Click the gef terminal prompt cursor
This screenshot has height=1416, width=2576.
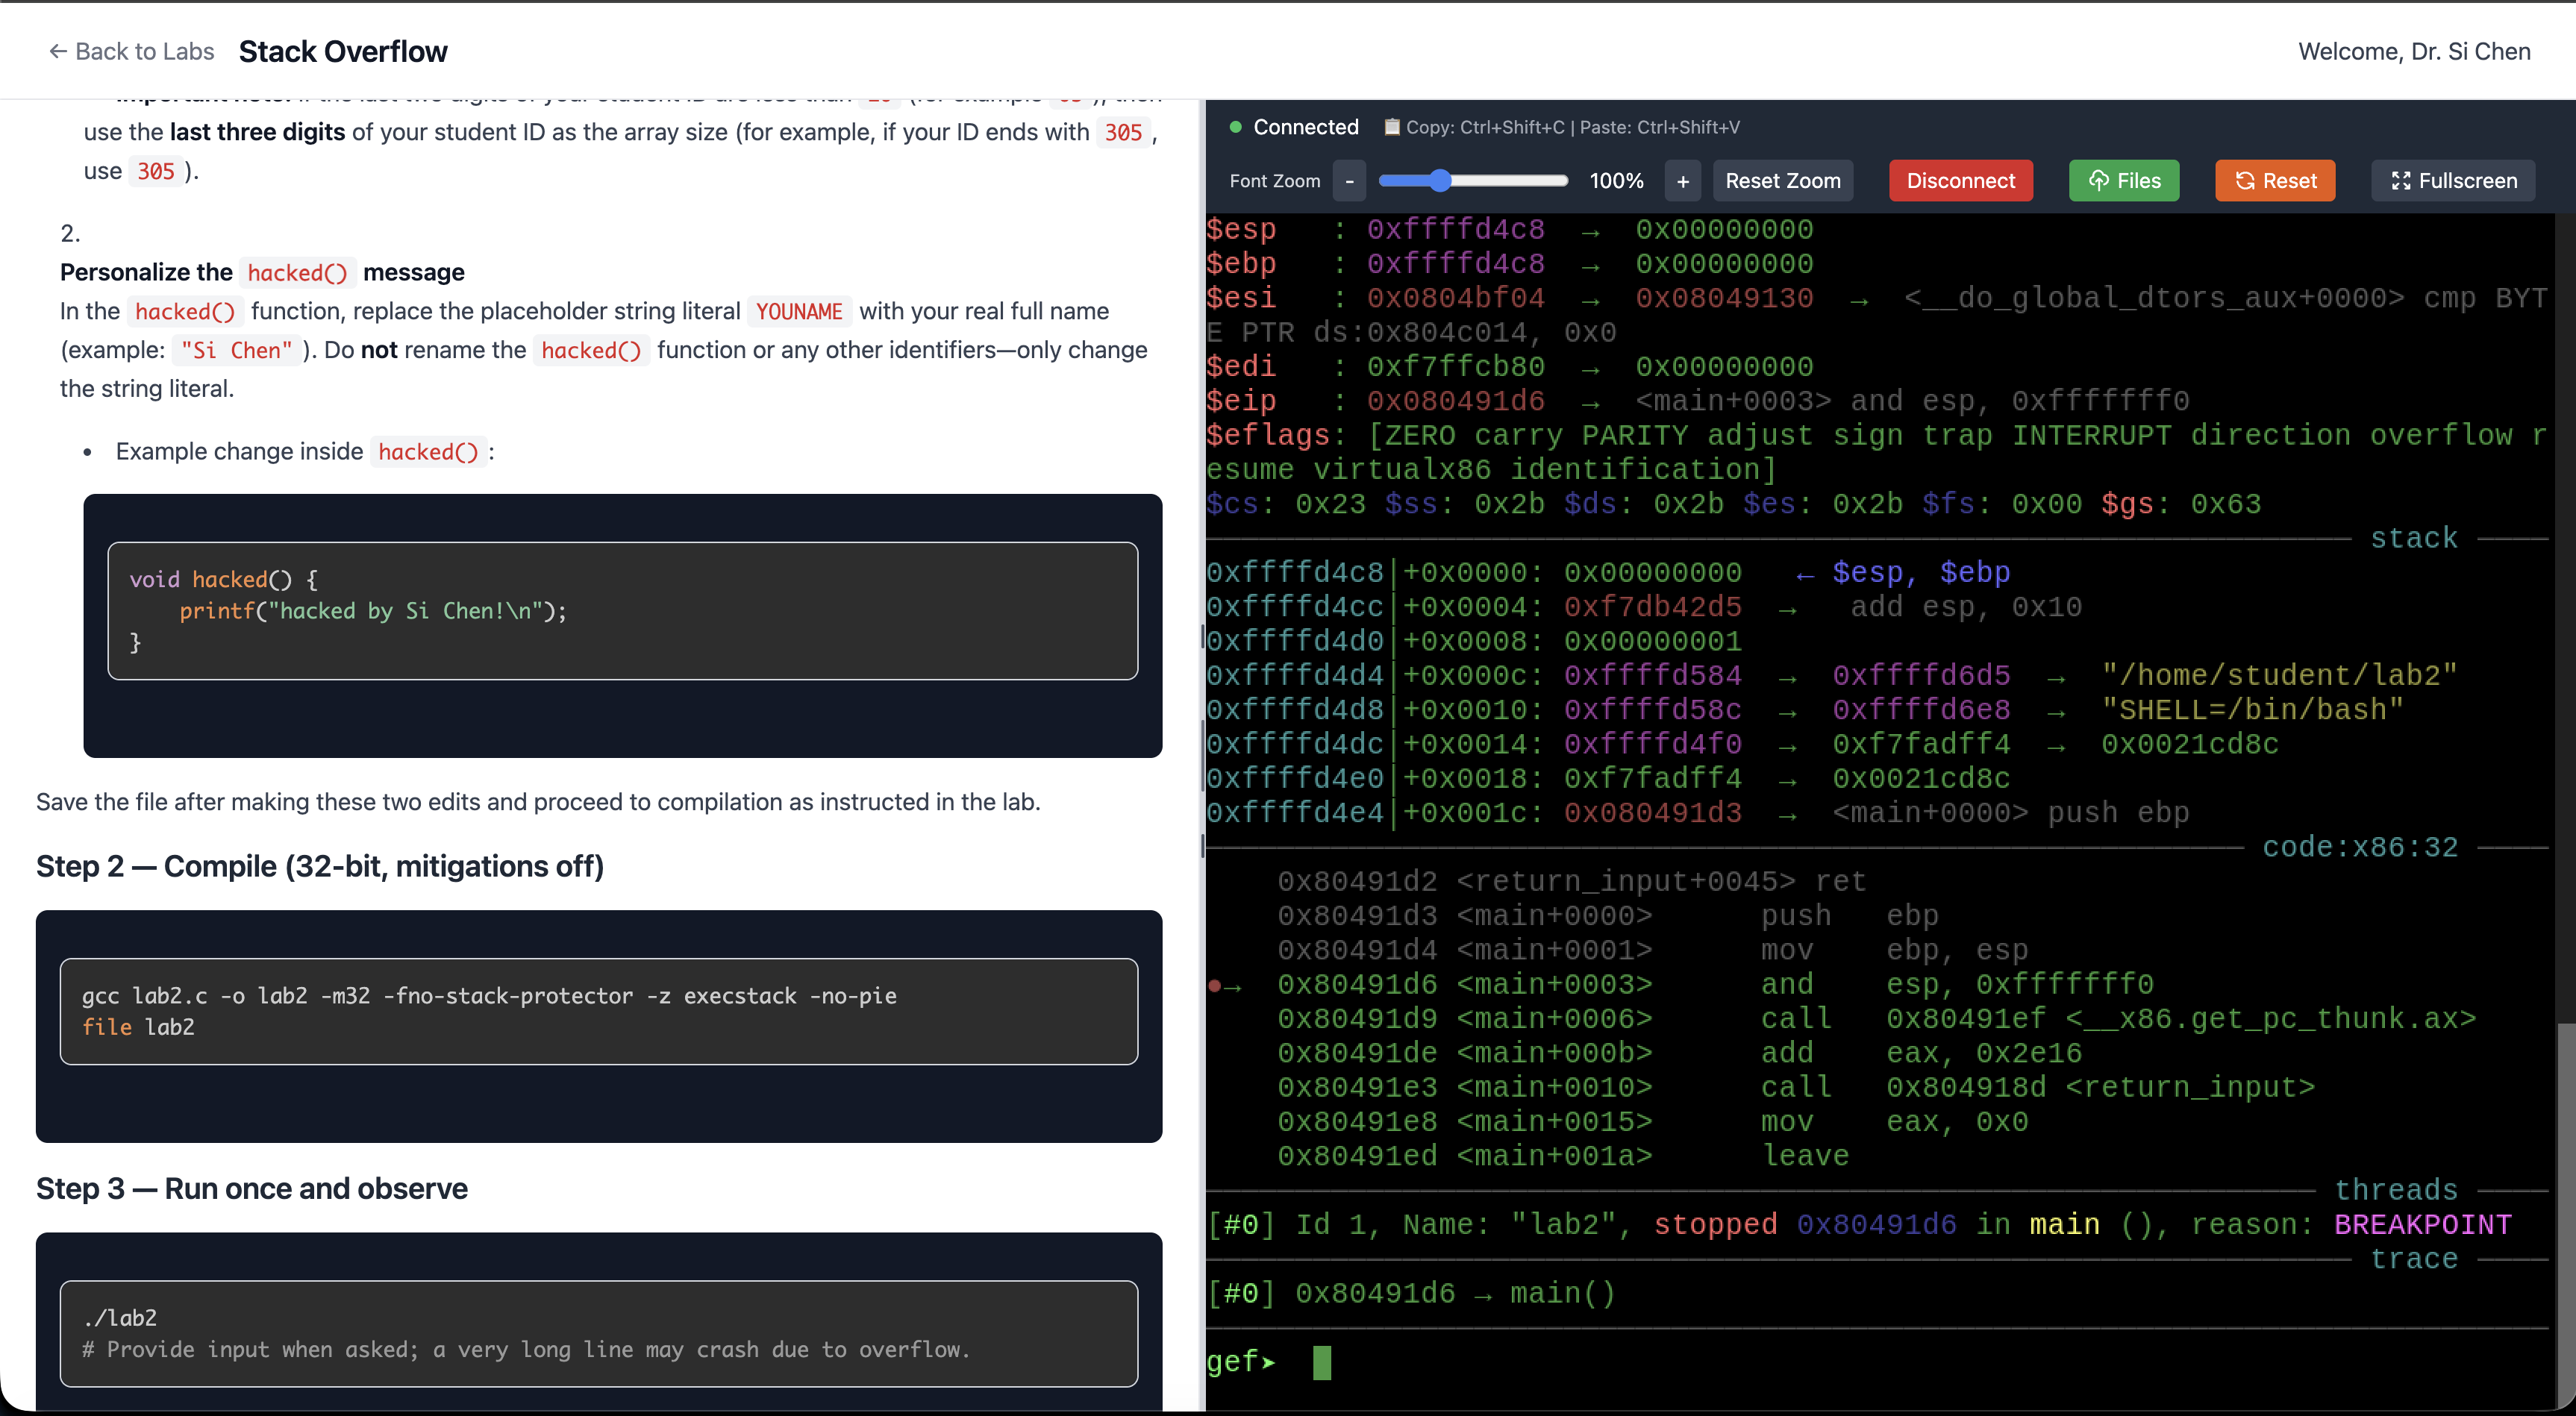(x=1321, y=1362)
